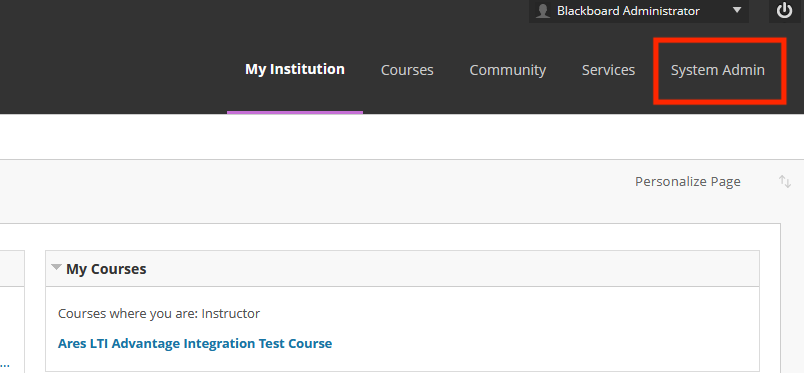Click the reorder modules arrows icon
The image size is (804, 373).
pyautogui.click(x=785, y=181)
